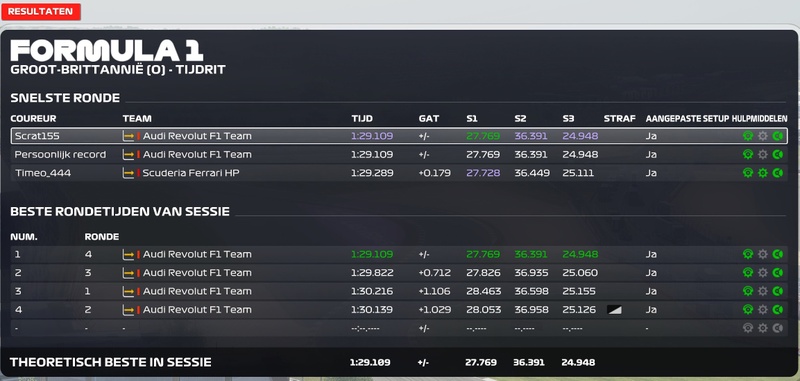Click the grey gear assist icon in Scrat155 row

click(x=763, y=136)
